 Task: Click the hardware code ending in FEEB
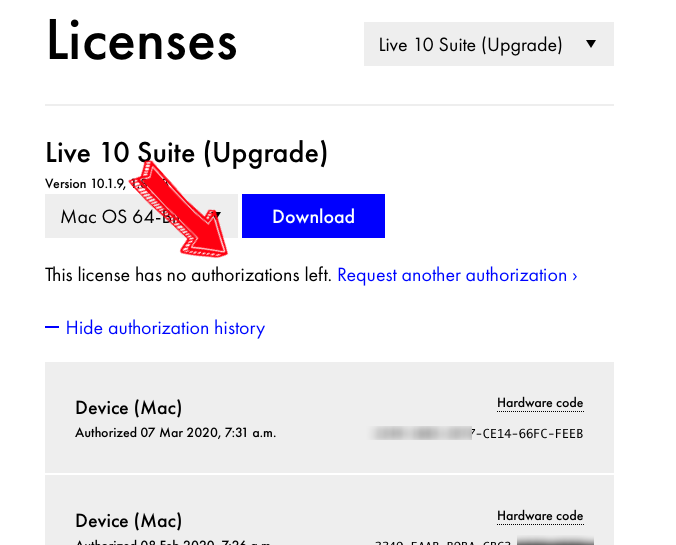[x=477, y=434]
